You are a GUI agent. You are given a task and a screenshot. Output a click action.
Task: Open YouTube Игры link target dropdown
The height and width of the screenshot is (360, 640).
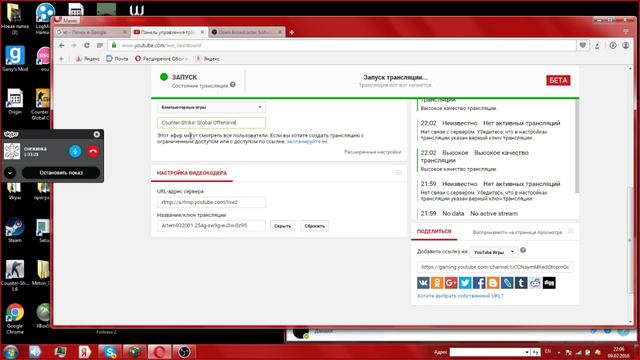point(493,252)
